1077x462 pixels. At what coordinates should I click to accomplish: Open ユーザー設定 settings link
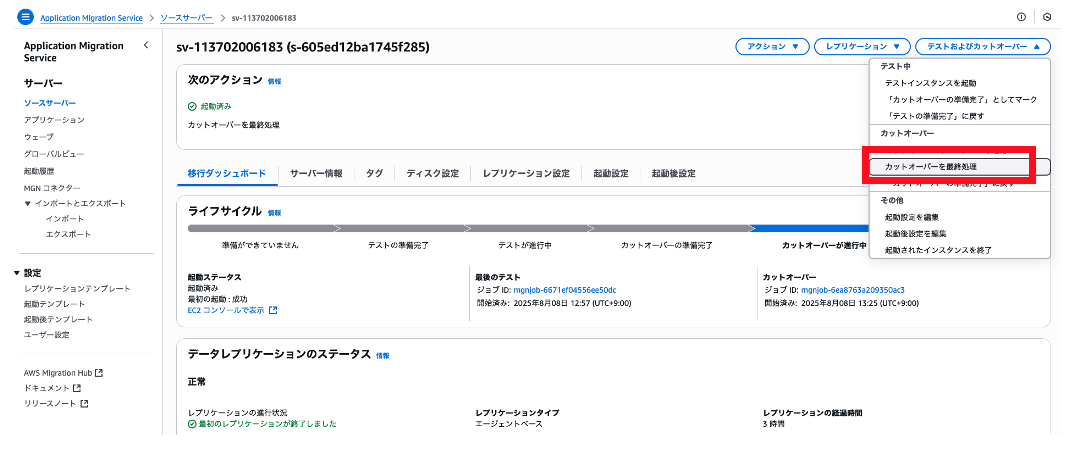pos(46,335)
